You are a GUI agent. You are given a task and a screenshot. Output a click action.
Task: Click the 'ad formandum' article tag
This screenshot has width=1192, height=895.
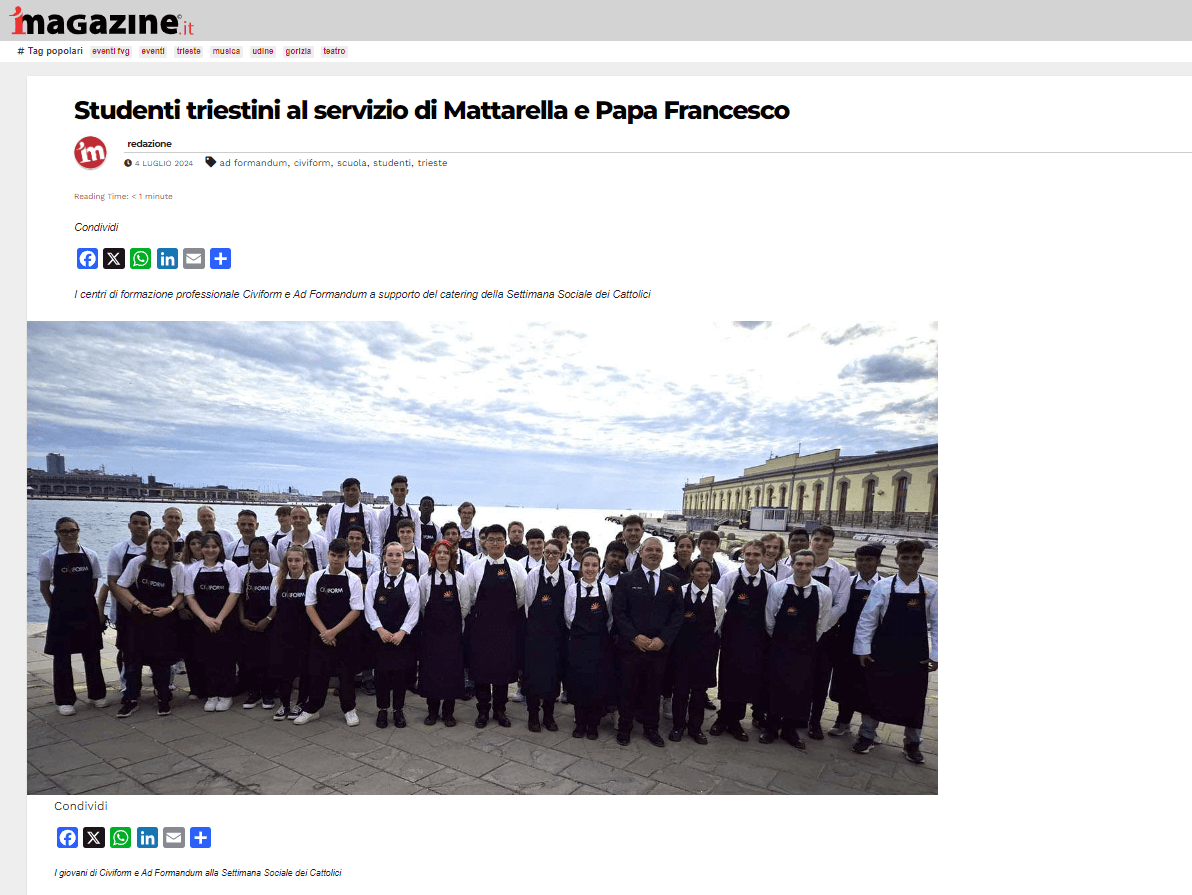click(253, 163)
